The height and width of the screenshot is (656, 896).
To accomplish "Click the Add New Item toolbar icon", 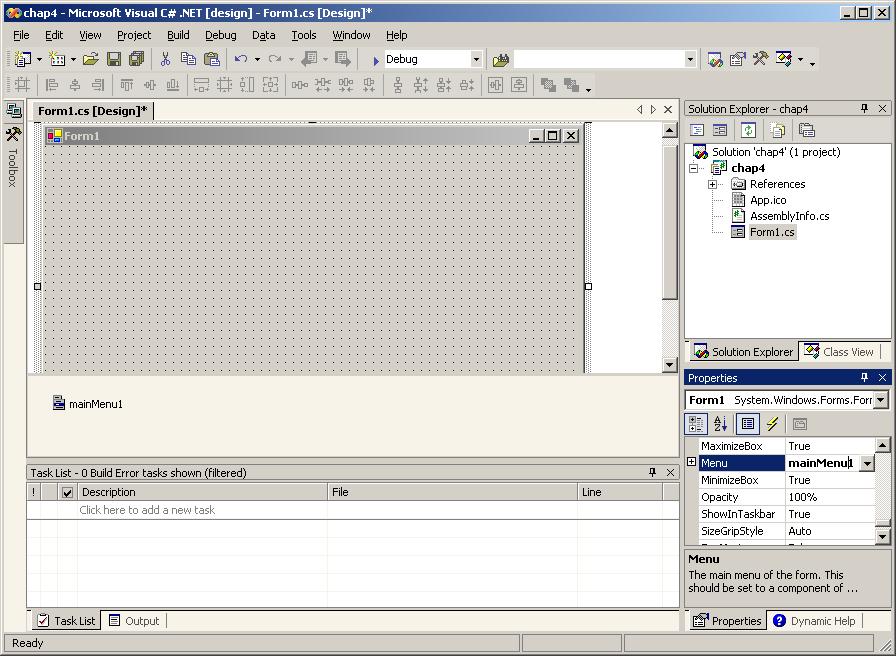I will coord(57,59).
